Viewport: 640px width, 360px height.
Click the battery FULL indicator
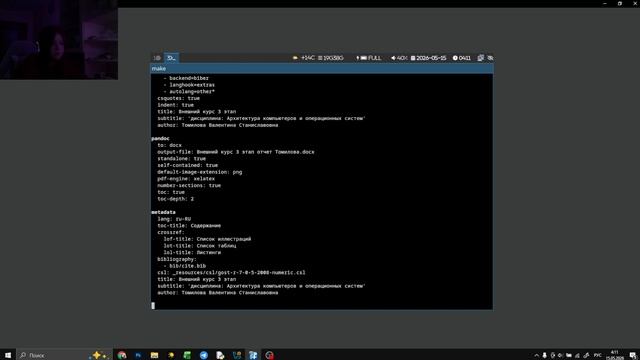click(x=369, y=58)
